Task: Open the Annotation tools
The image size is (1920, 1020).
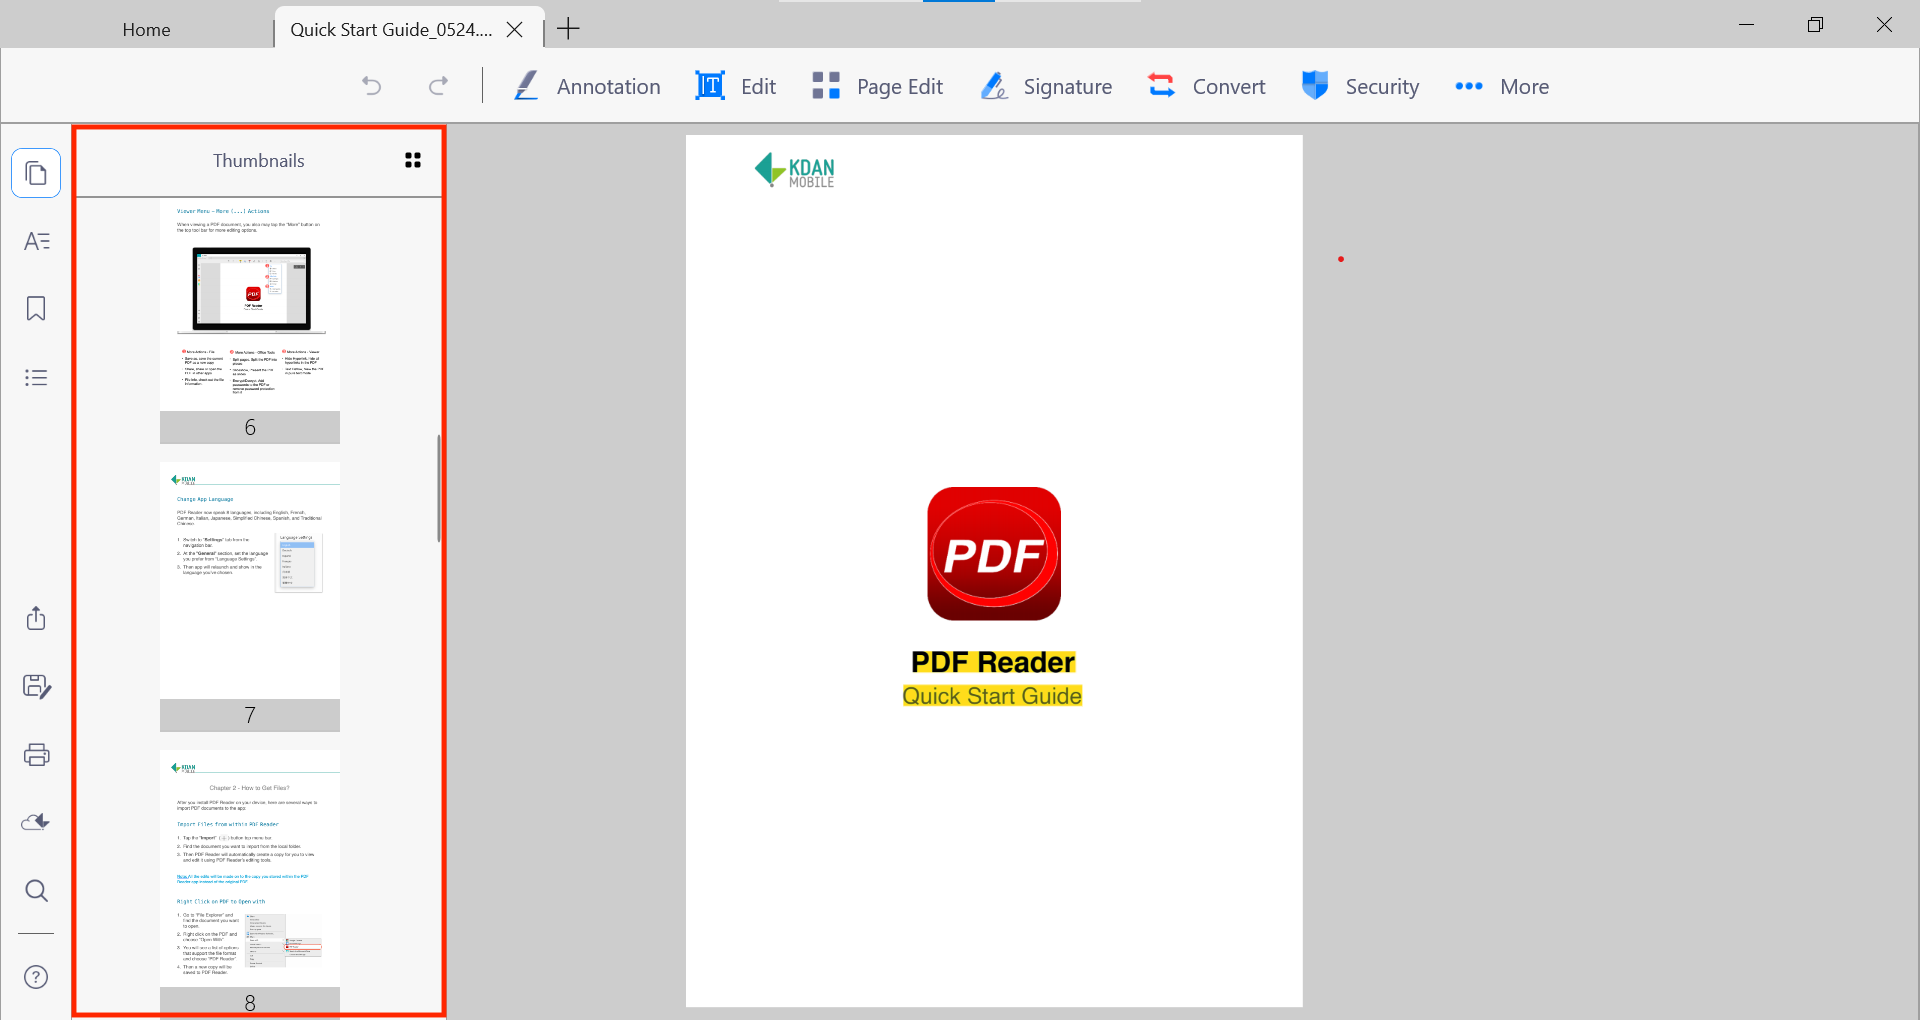Action: [587, 86]
